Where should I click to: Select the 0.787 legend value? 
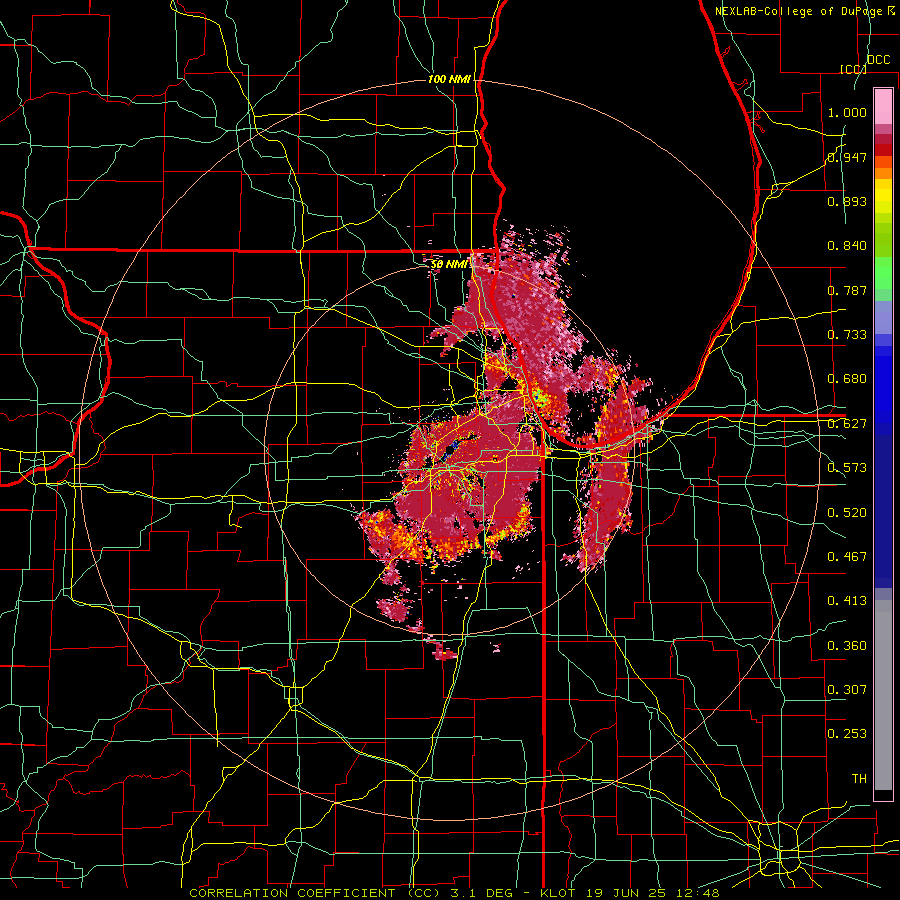click(x=847, y=290)
